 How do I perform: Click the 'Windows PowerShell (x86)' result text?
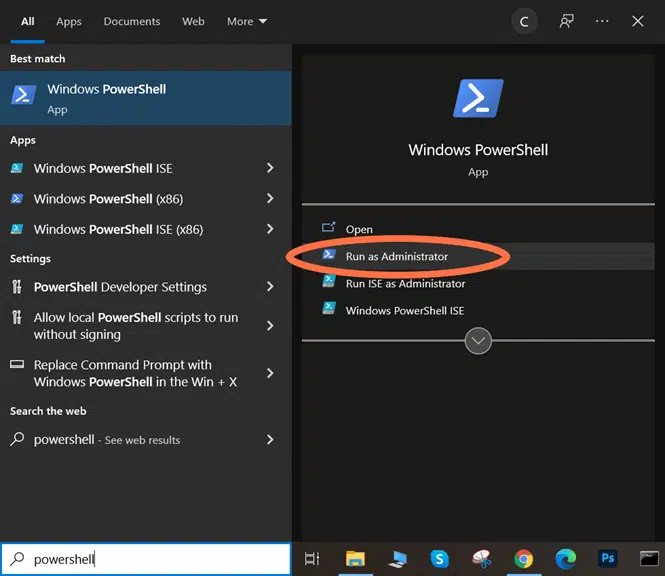click(x=109, y=199)
